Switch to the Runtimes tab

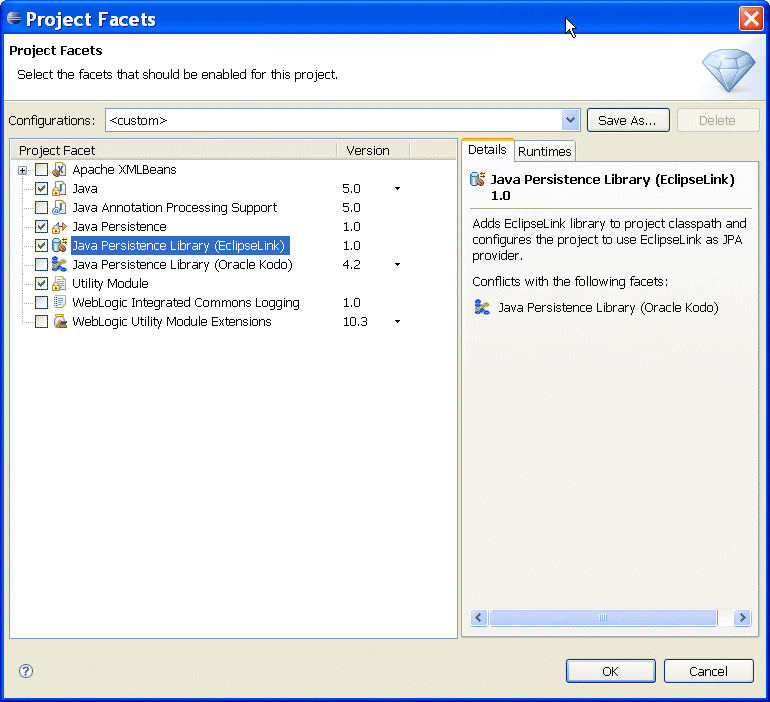click(545, 151)
